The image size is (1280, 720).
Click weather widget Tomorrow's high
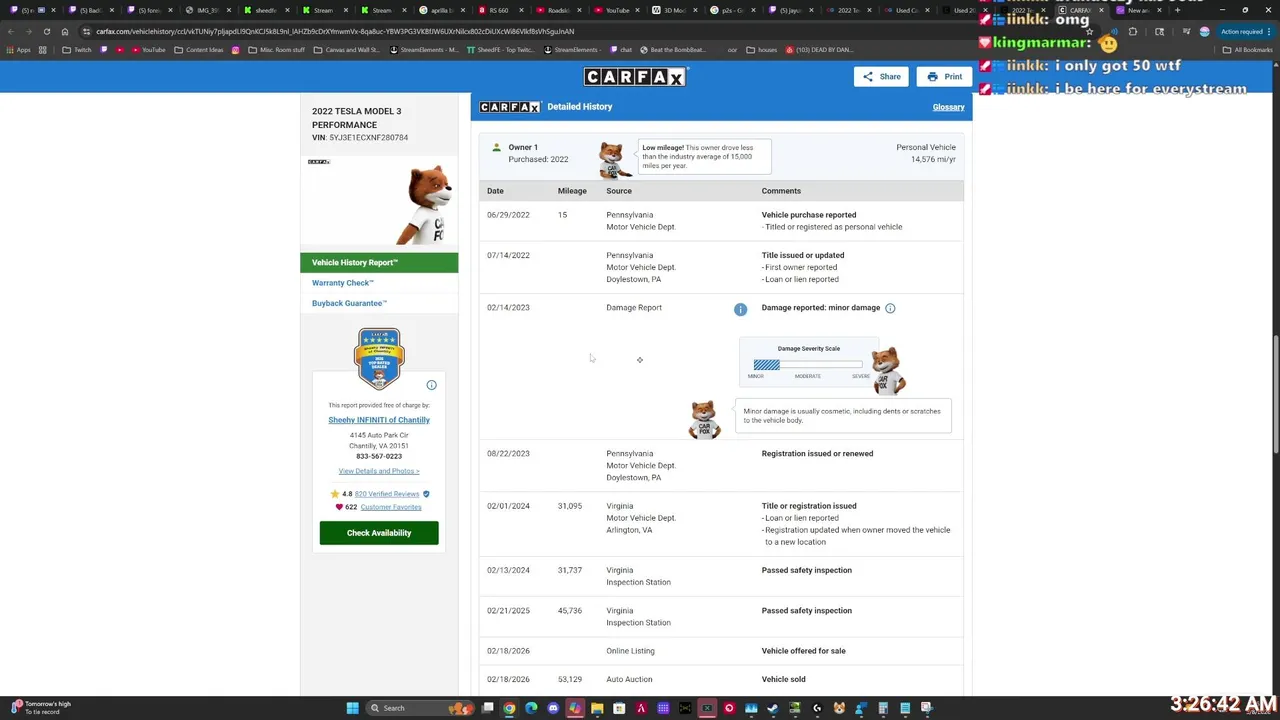40,707
